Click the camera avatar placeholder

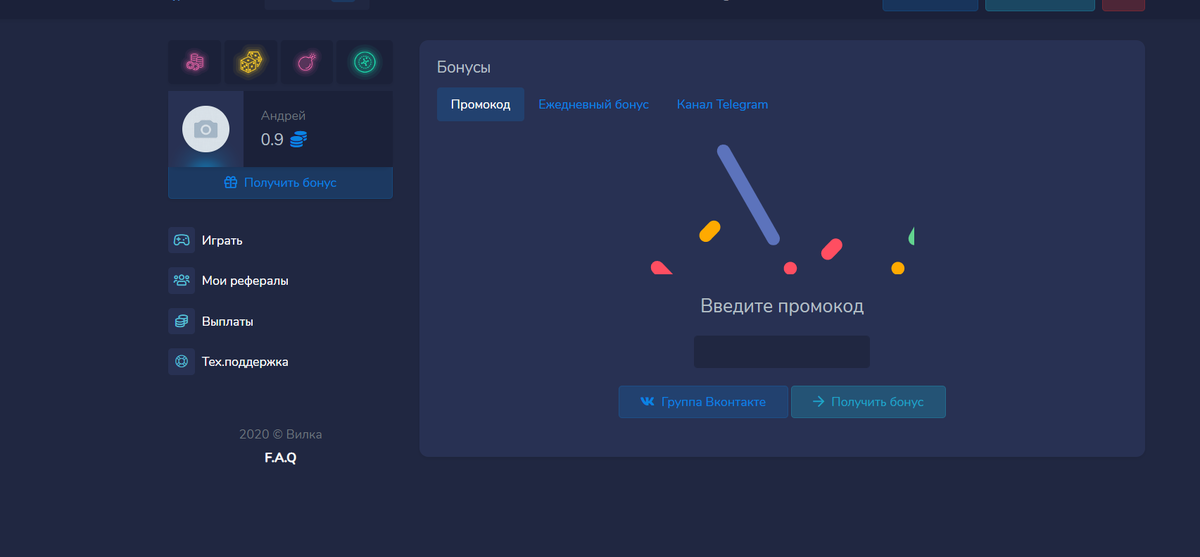tap(206, 129)
